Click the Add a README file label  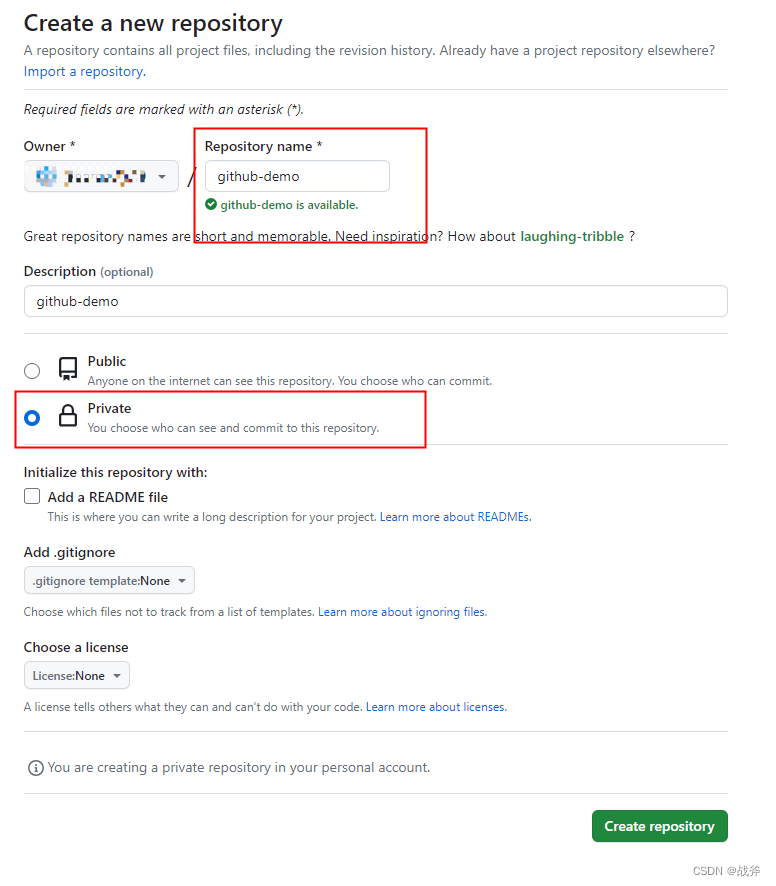coord(108,497)
